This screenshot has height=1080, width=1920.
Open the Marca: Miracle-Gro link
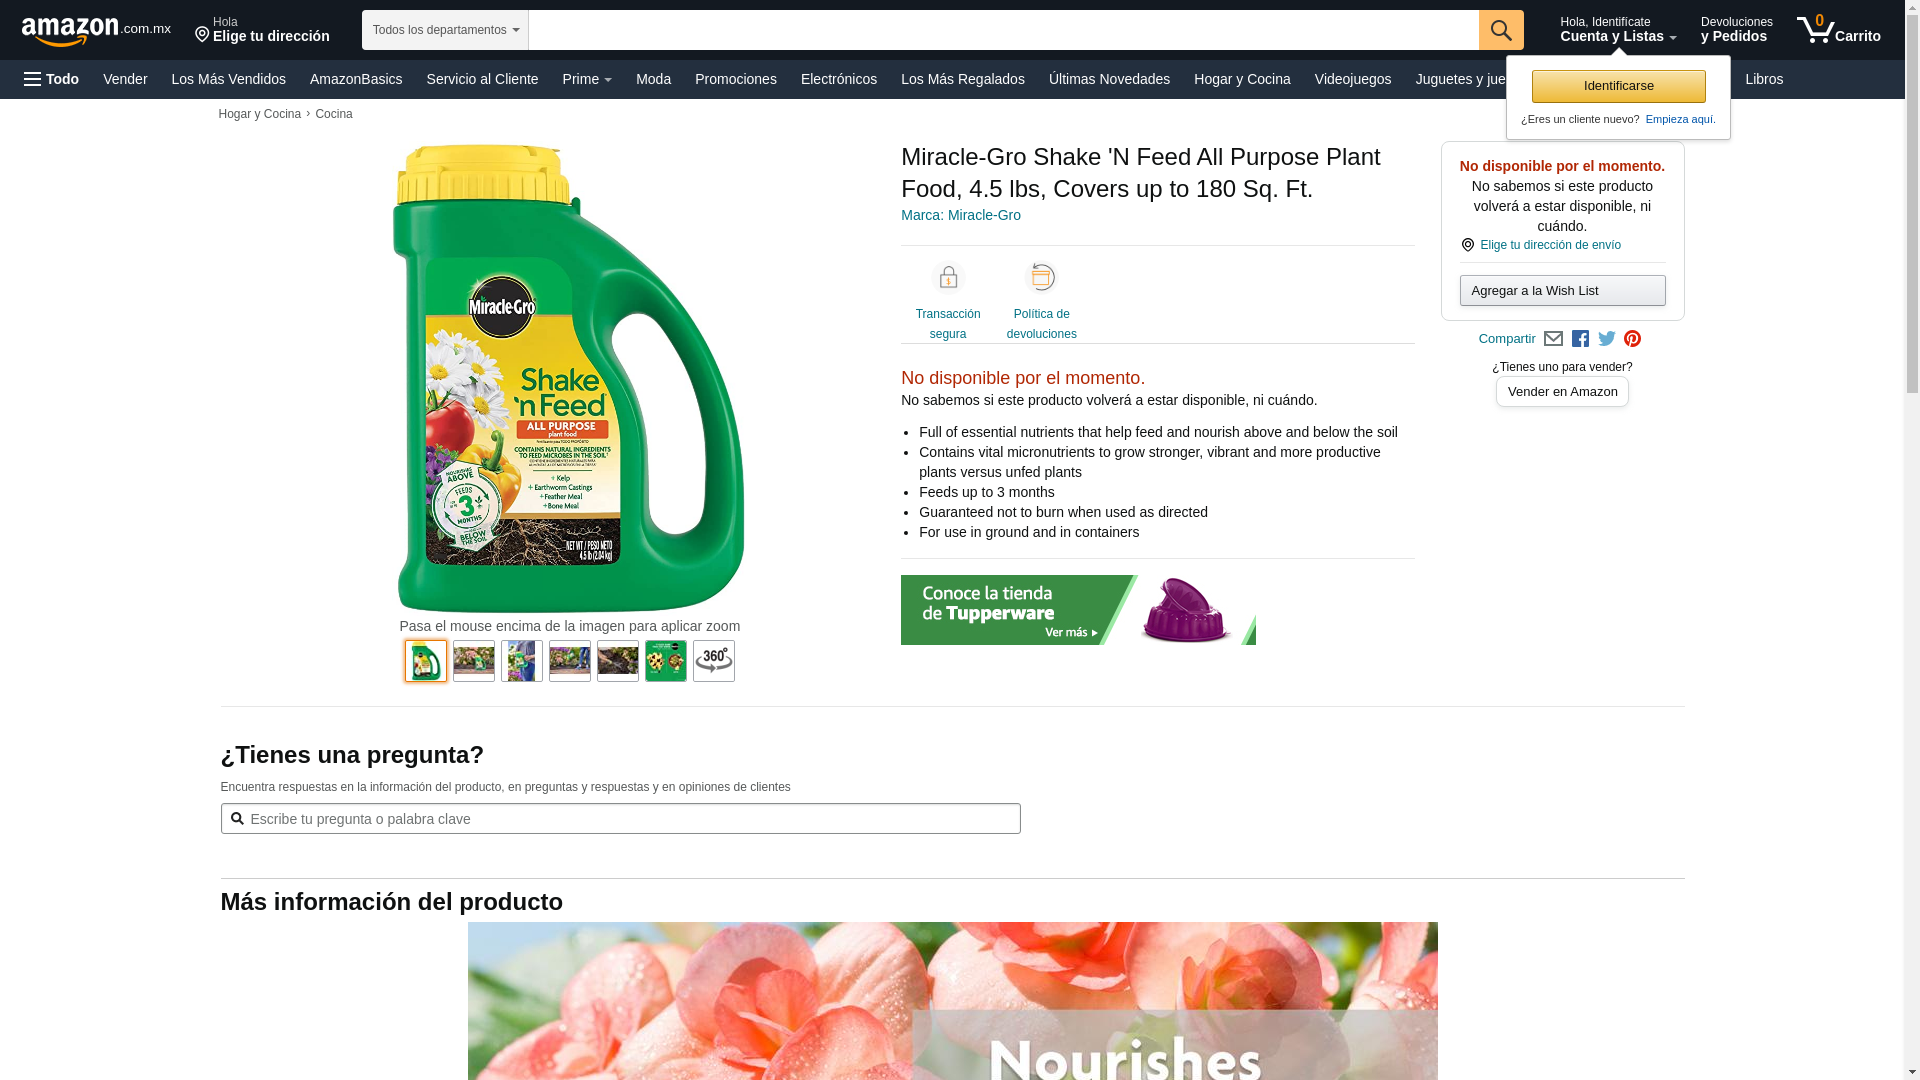(961, 215)
